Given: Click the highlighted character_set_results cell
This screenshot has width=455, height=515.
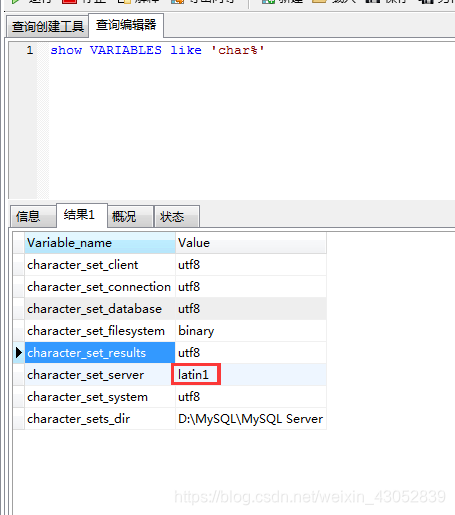Looking at the screenshot, I should pos(100,353).
